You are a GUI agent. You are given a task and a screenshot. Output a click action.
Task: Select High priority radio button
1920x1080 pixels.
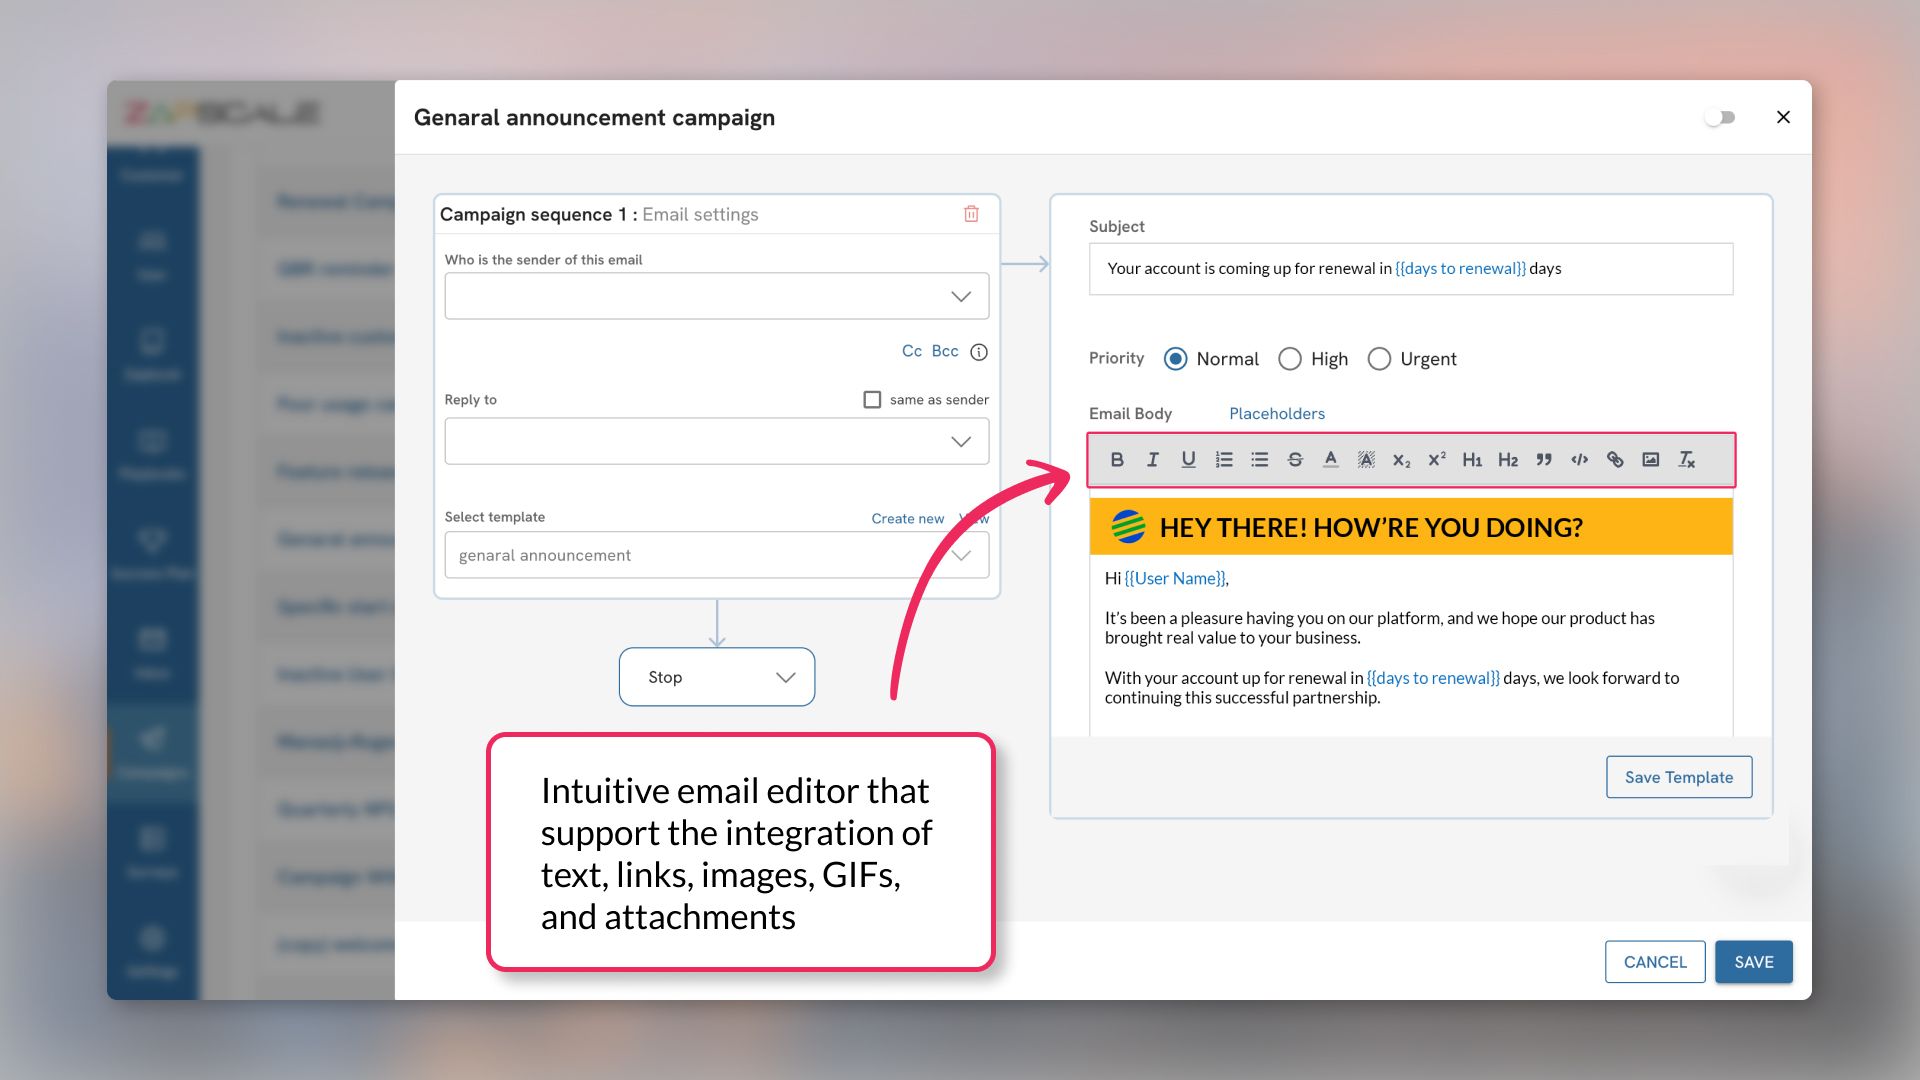pyautogui.click(x=1288, y=359)
